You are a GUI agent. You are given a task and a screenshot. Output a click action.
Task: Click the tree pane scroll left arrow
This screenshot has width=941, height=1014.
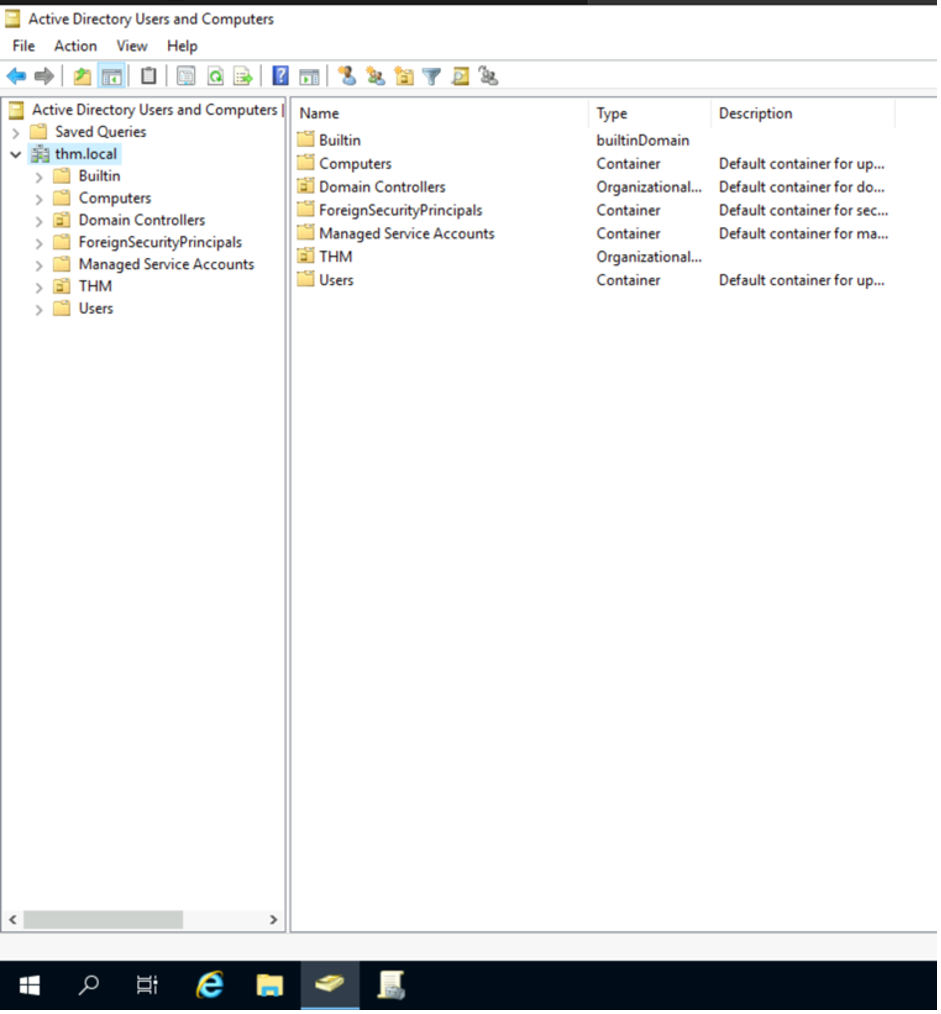[x=12, y=920]
